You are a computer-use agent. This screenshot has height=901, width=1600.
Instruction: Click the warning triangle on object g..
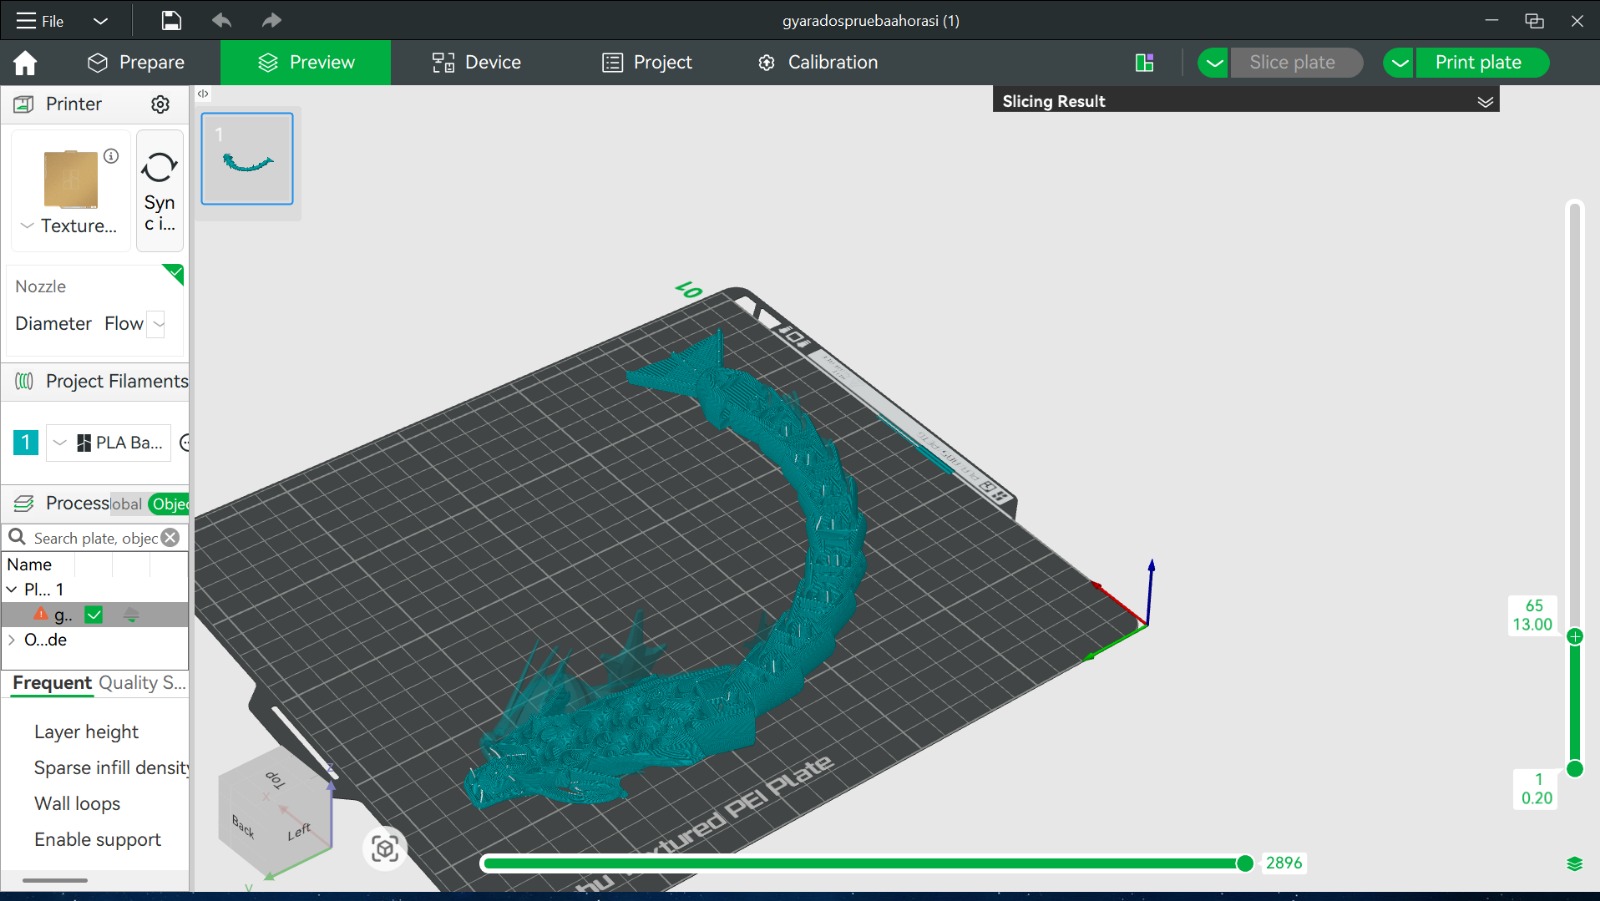[41, 615]
